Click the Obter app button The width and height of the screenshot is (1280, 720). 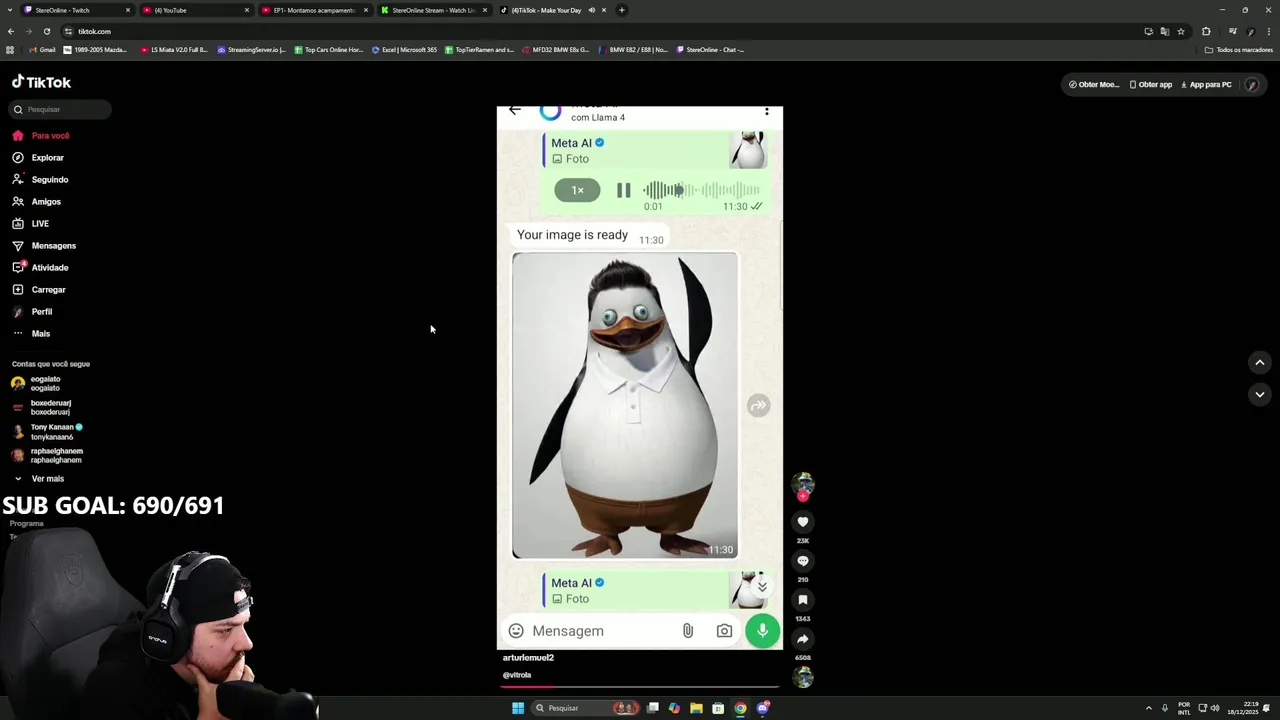pyautogui.click(x=1150, y=85)
